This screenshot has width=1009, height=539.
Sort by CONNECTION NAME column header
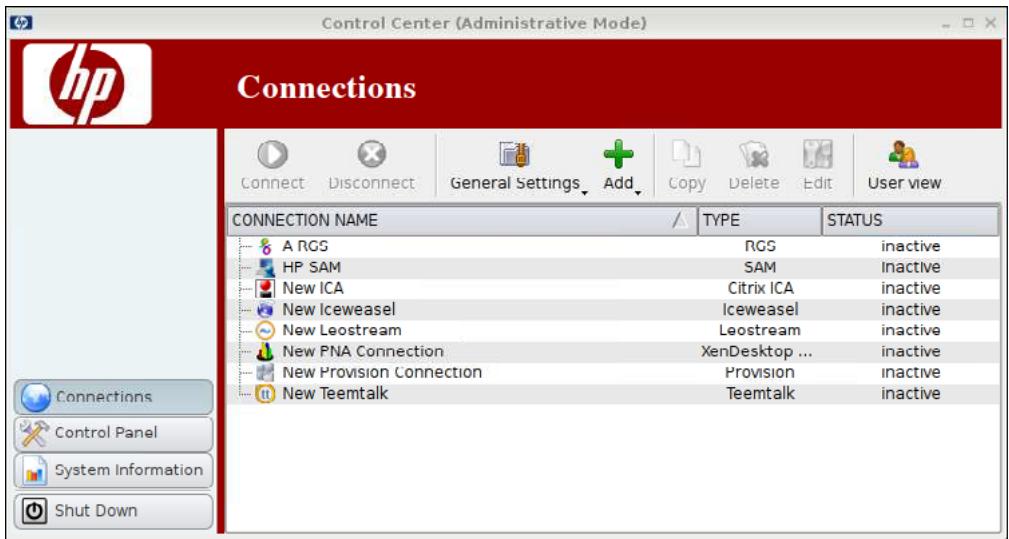[462, 221]
